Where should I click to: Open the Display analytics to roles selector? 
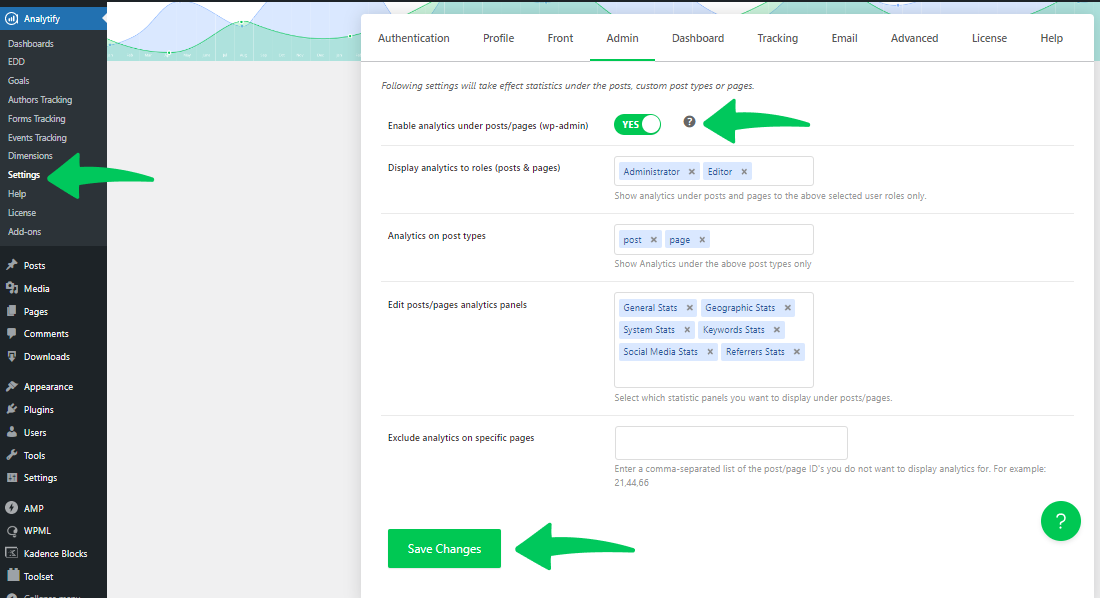pyautogui.click(x=713, y=171)
